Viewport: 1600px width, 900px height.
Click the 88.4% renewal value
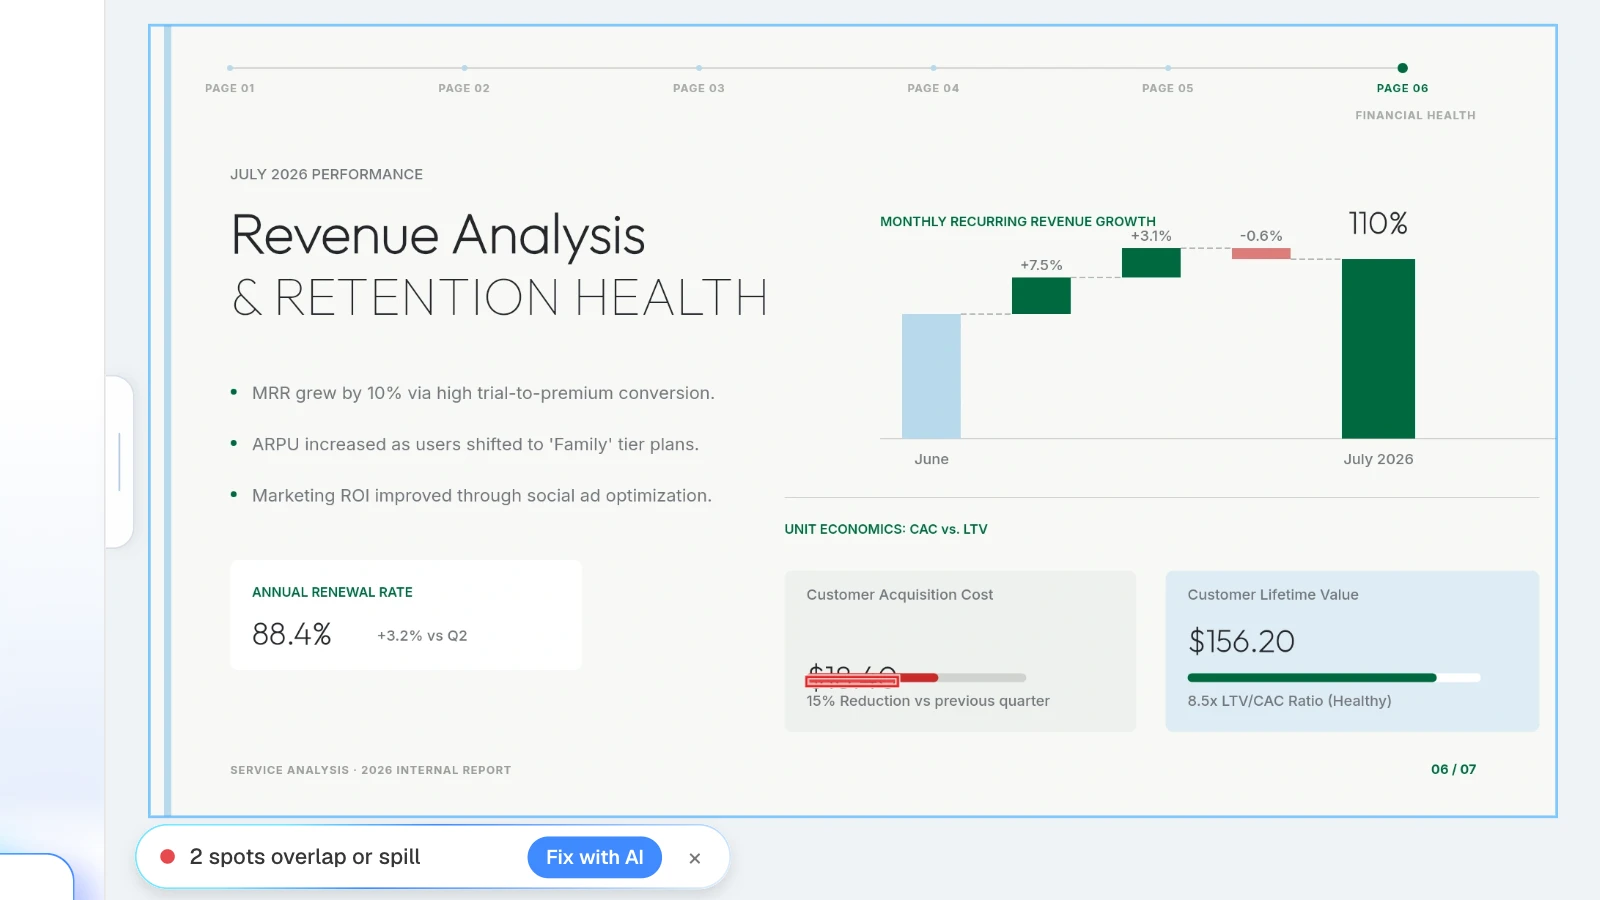[x=291, y=634]
